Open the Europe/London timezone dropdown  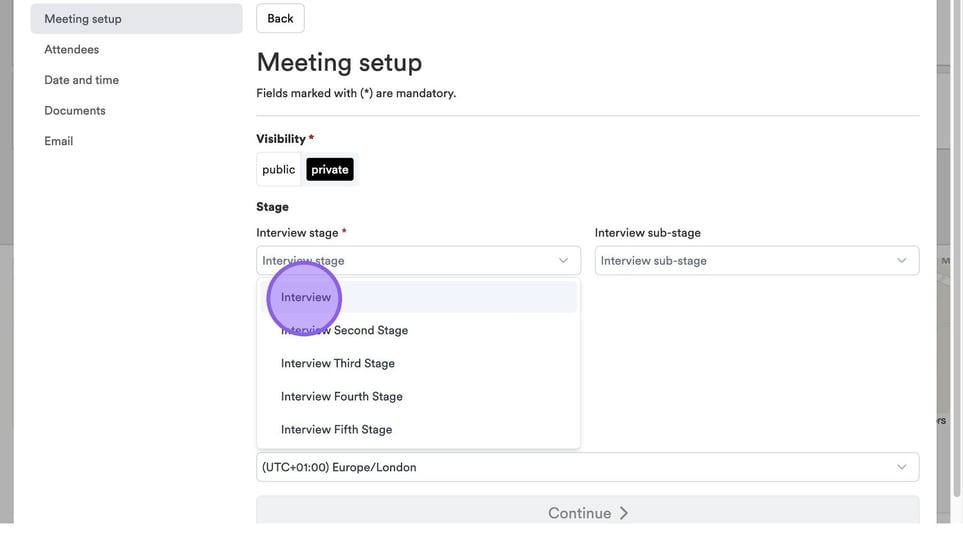[575, 467]
